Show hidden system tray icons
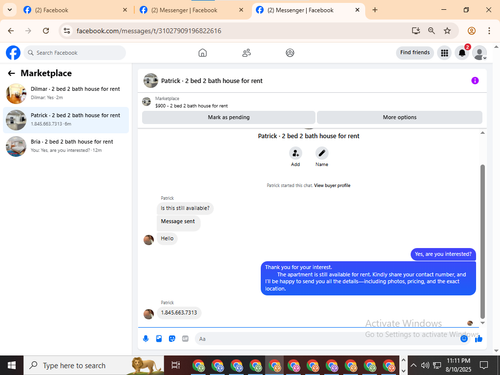The image size is (500, 375). coord(413,365)
